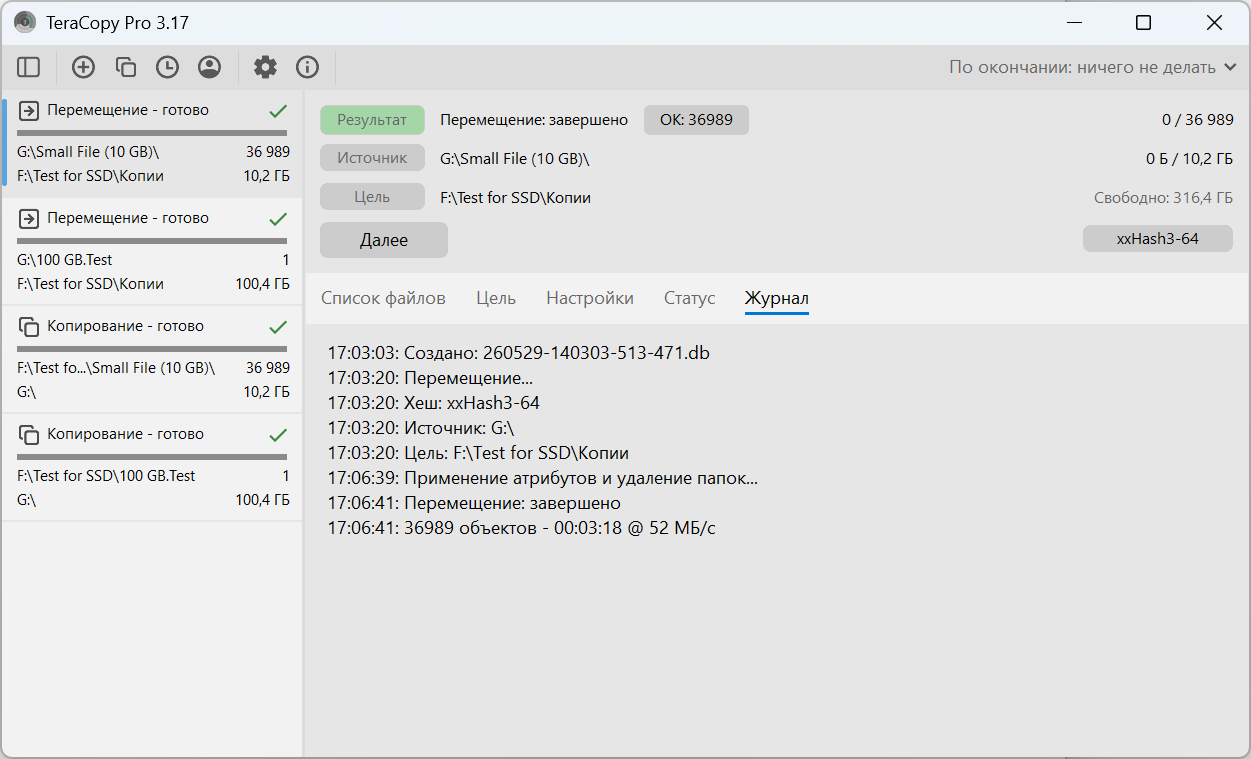
Task: Open the info icon in the toolbar
Action: tap(307, 68)
